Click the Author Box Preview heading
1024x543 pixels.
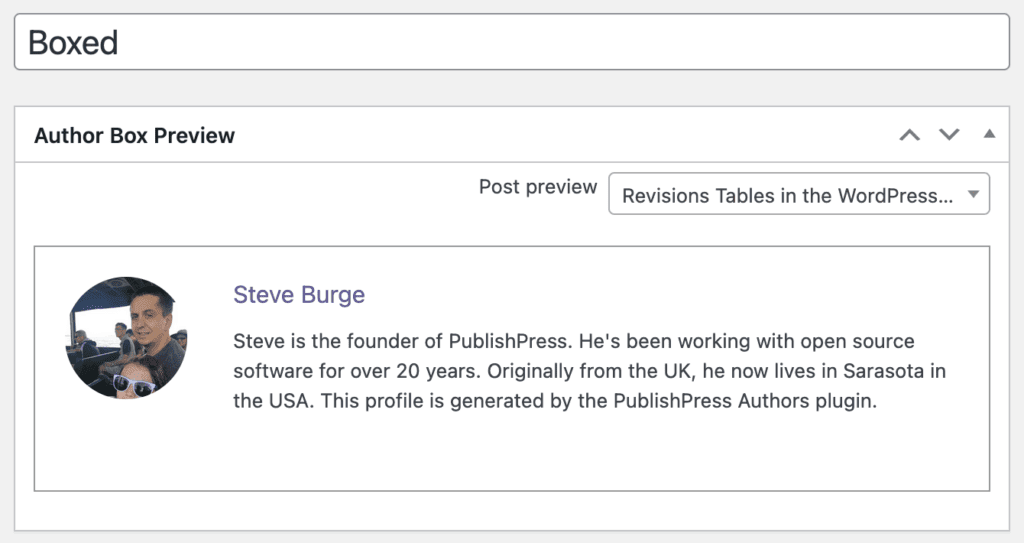tap(134, 136)
